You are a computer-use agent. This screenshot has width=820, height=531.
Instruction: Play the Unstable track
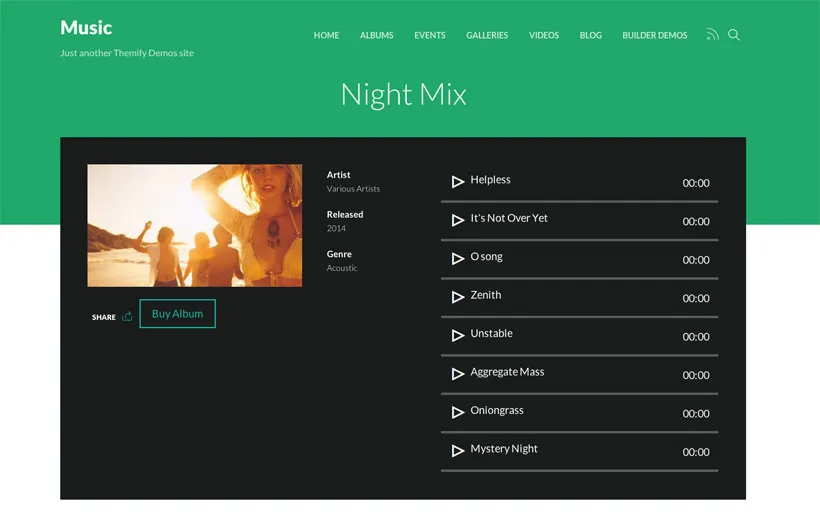[x=458, y=335]
